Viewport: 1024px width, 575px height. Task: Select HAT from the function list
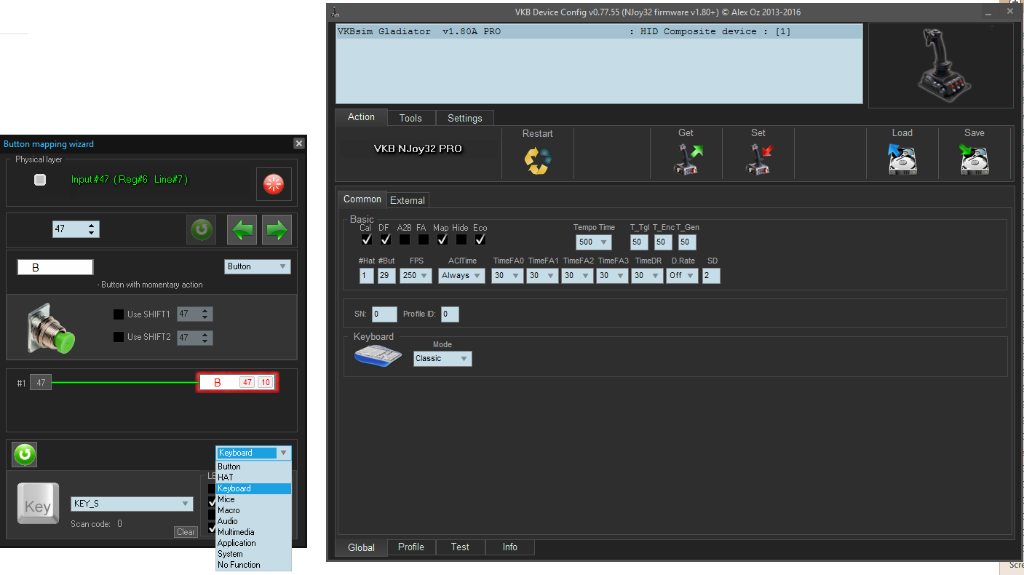[253, 478]
